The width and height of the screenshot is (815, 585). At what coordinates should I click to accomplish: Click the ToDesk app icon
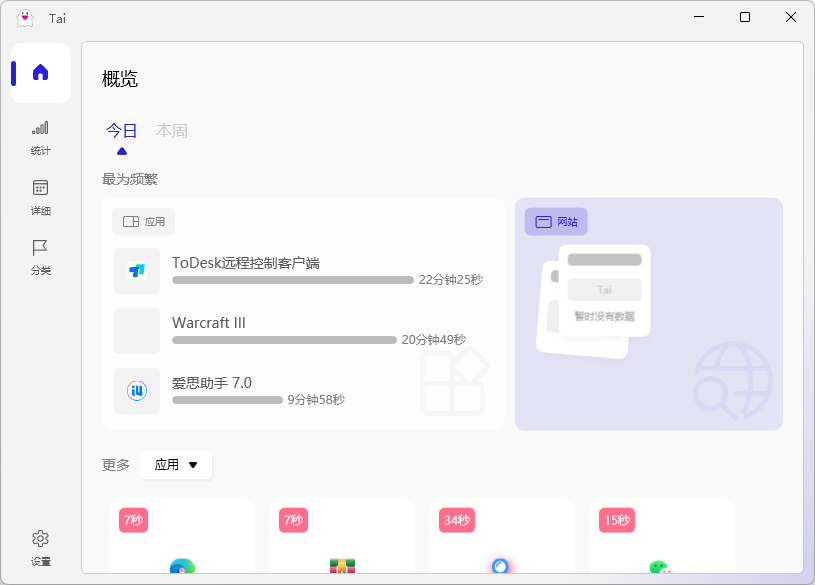[x=137, y=271]
